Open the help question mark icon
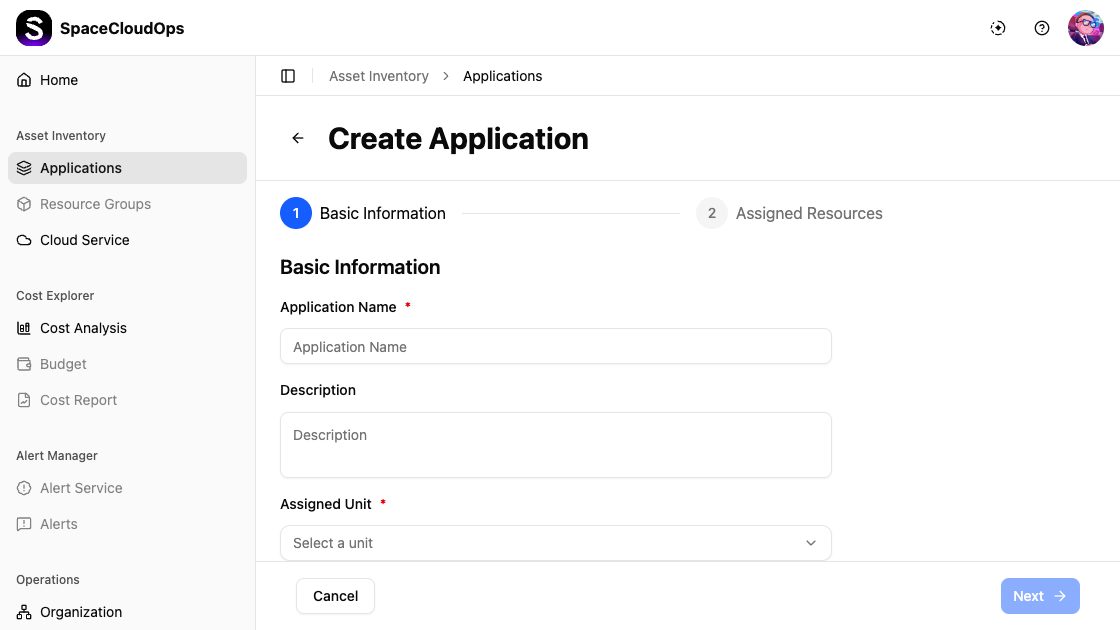The height and width of the screenshot is (630, 1120). click(x=1042, y=28)
